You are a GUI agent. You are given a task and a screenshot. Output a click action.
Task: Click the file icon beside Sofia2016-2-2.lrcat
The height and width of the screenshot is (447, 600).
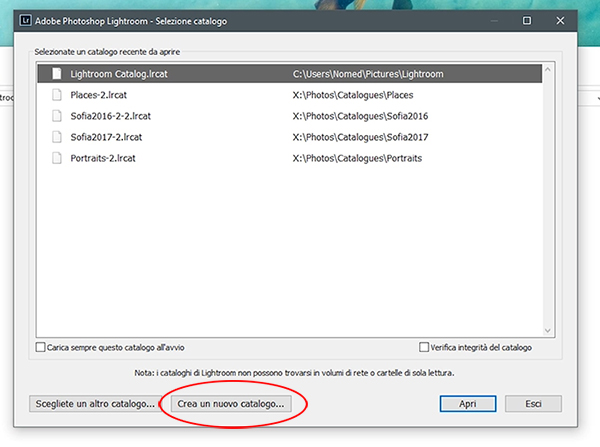coord(57,116)
